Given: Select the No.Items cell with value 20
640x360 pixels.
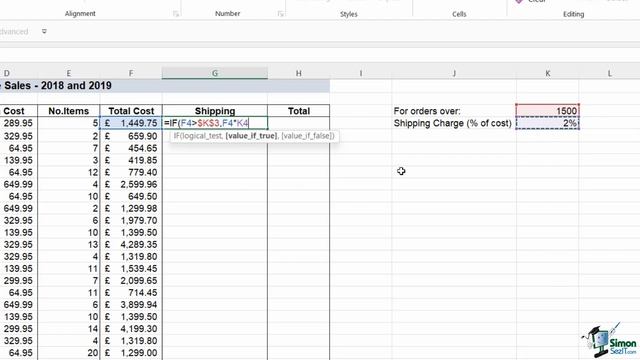Looking at the screenshot, I should (x=69, y=353).
